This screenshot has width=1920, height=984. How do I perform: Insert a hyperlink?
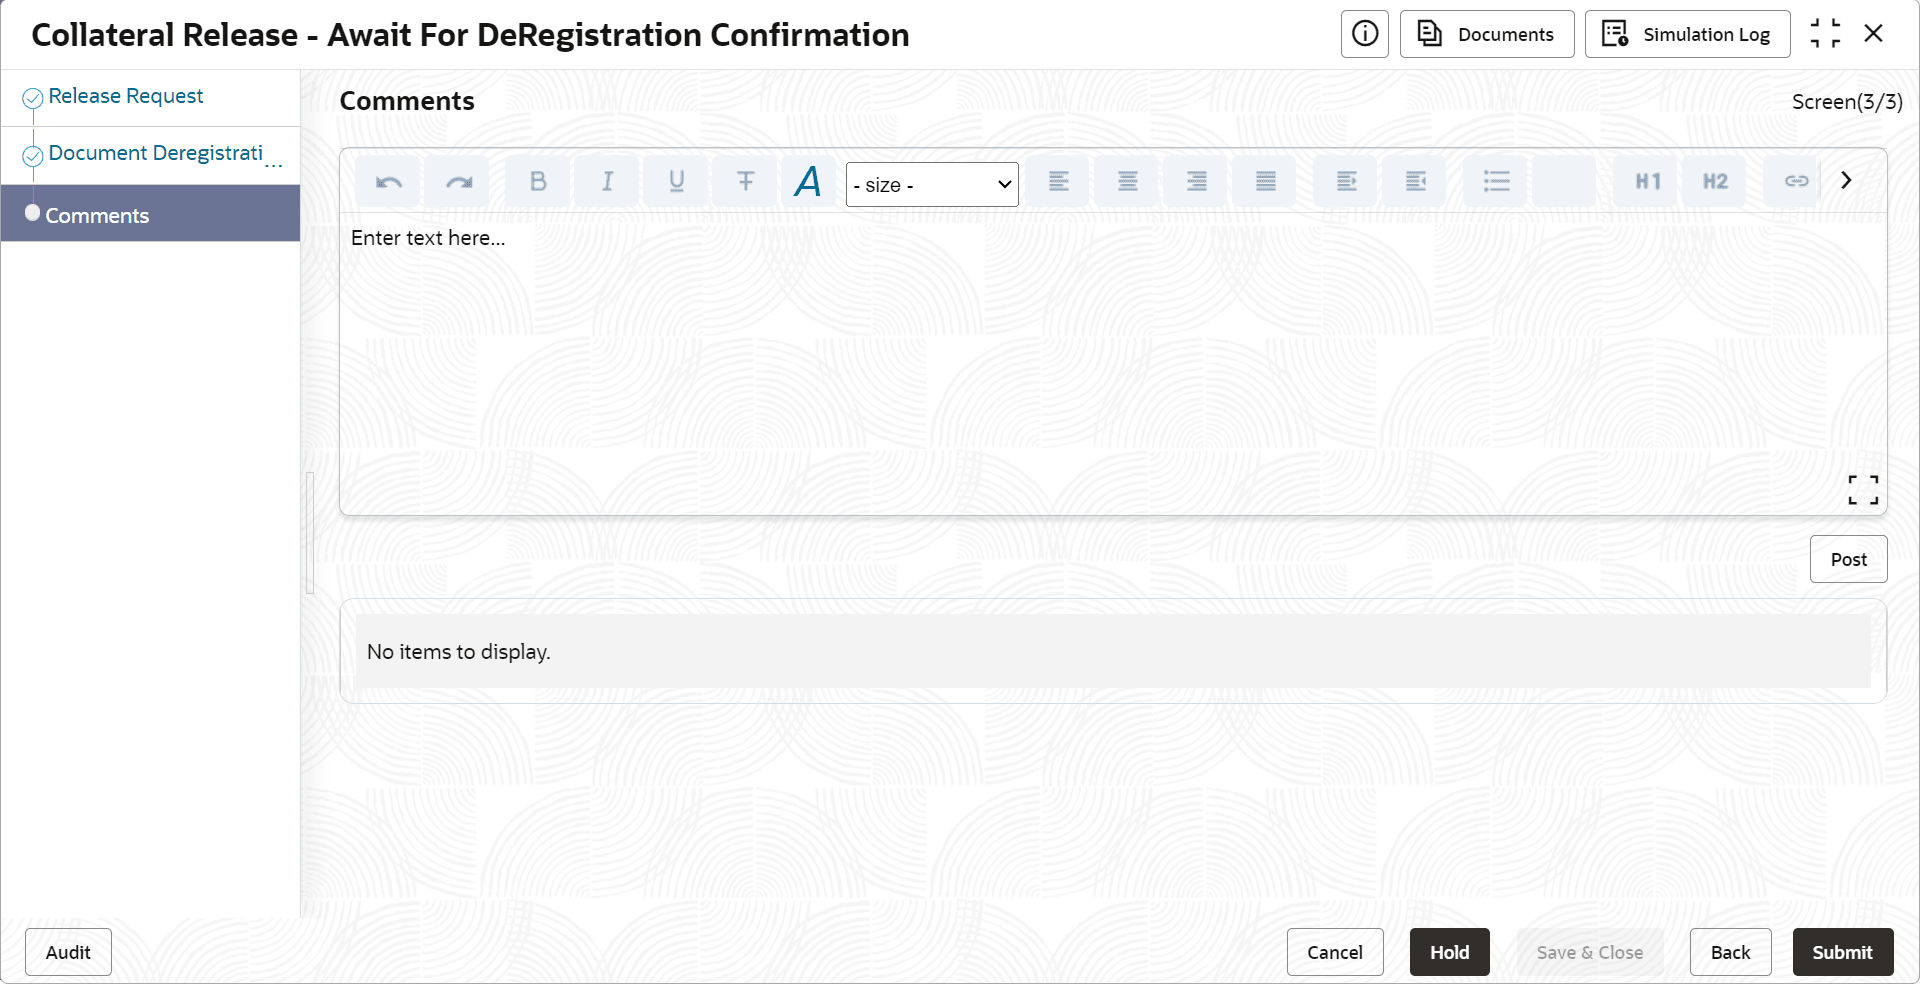[x=1796, y=181]
